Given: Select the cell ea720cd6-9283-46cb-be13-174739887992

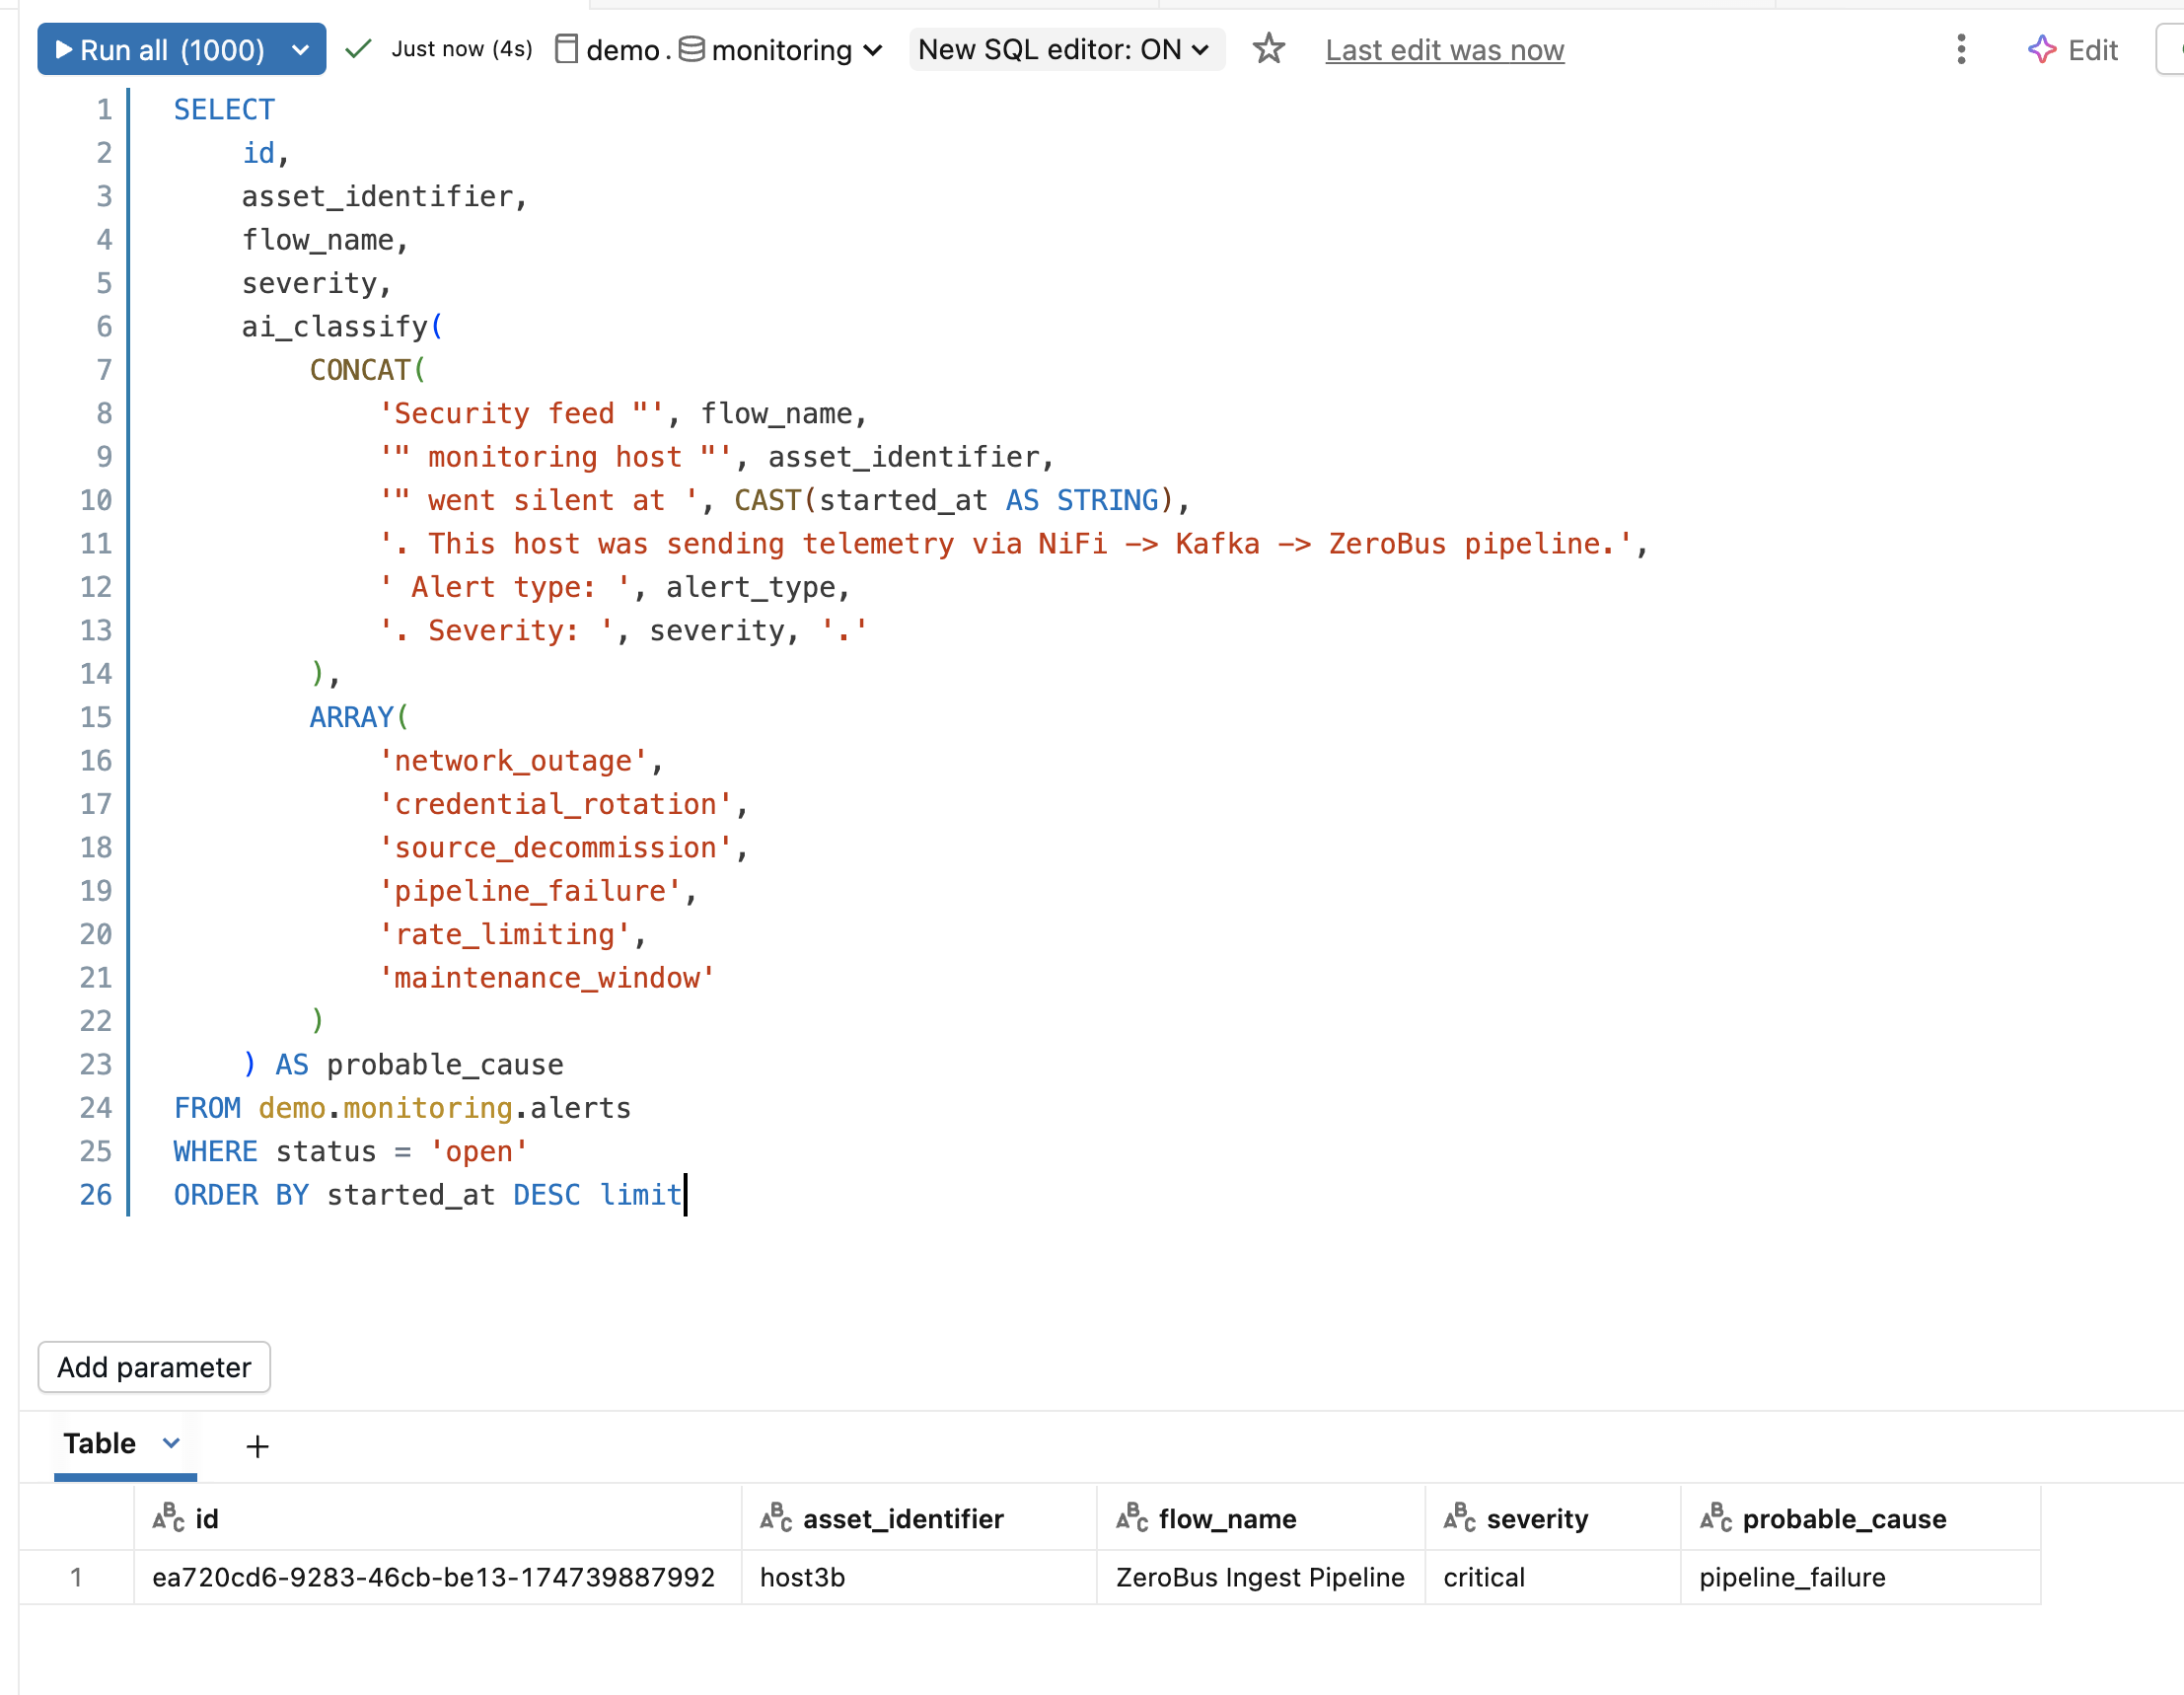Looking at the screenshot, I should [x=437, y=1578].
